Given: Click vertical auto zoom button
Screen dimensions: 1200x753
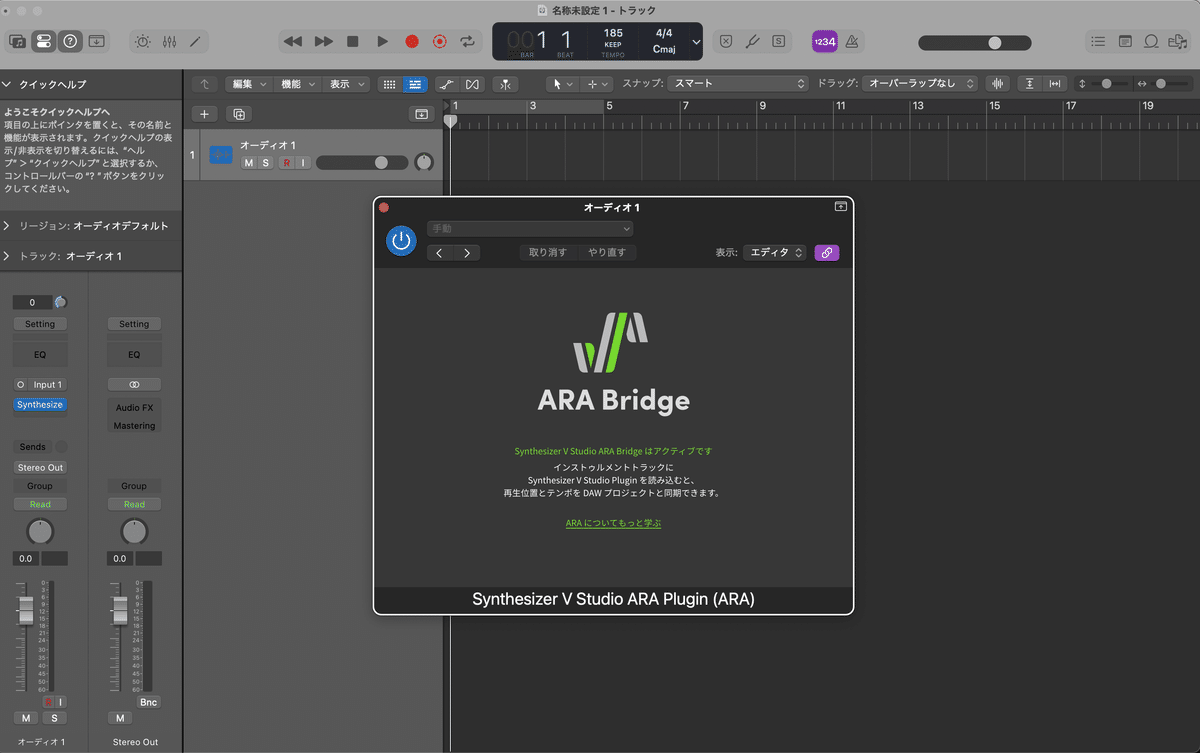Looking at the screenshot, I should (x=1031, y=84).
